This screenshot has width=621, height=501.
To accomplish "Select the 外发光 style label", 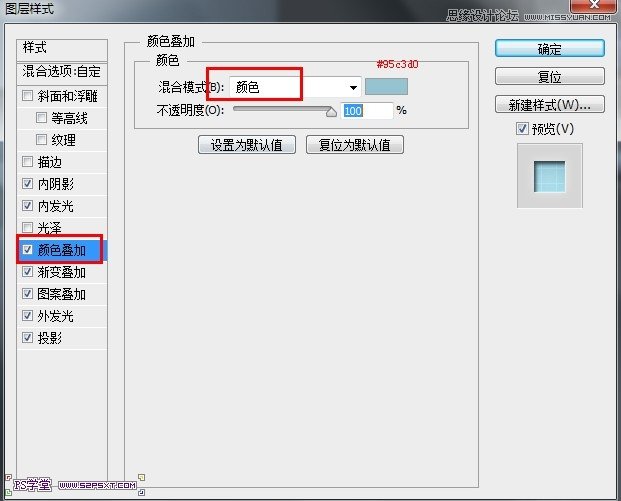I will click(x=55, y=316).
